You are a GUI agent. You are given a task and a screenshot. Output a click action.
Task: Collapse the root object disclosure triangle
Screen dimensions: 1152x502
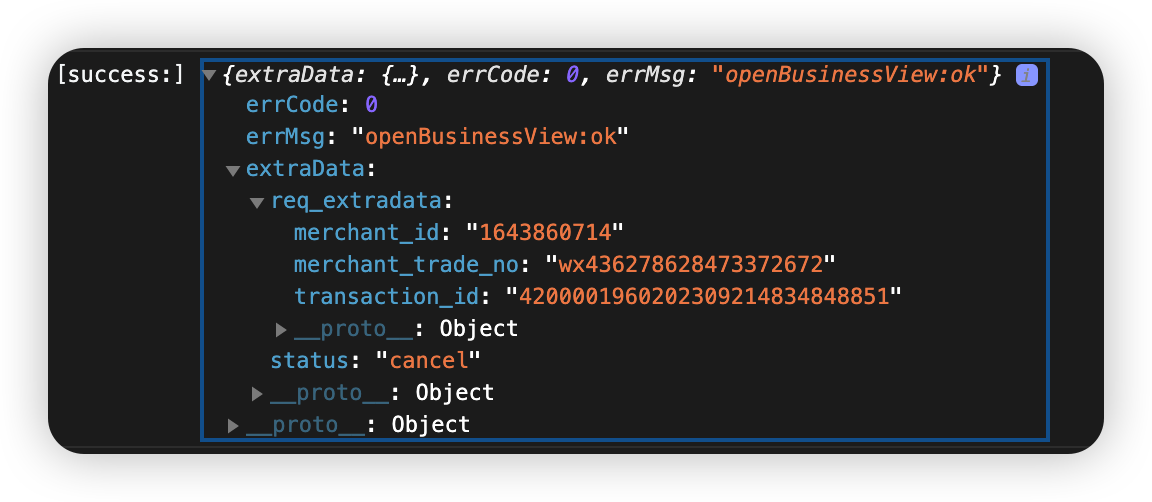209,75
